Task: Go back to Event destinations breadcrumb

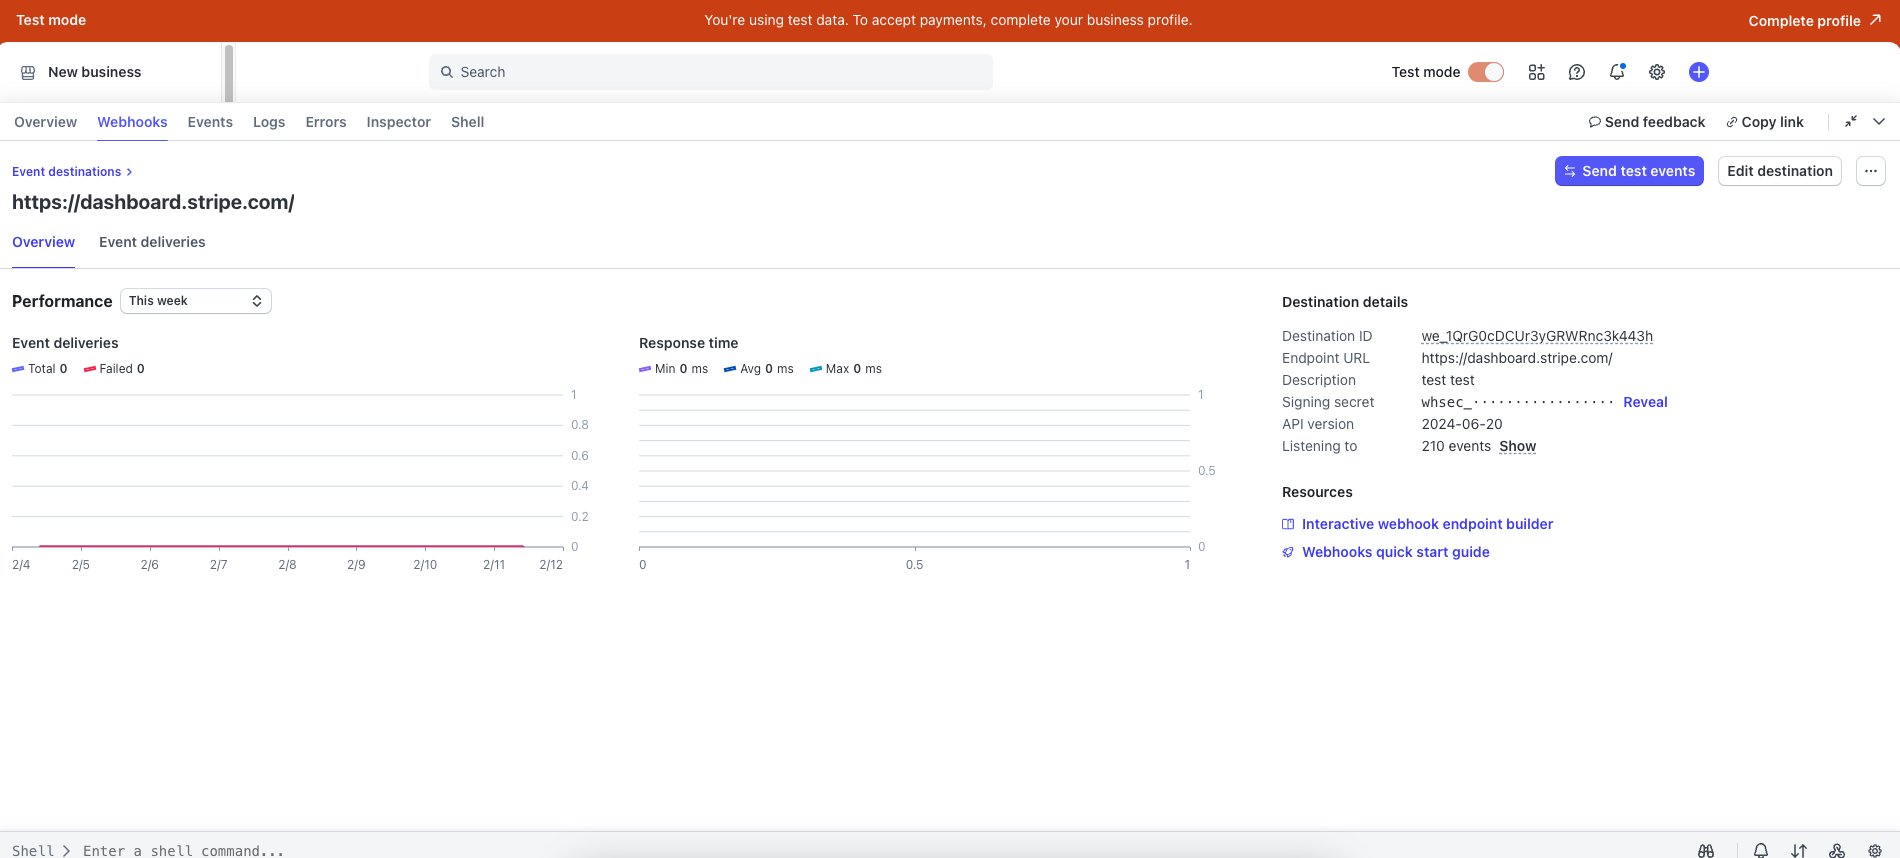Action: [x=66, y=172]
